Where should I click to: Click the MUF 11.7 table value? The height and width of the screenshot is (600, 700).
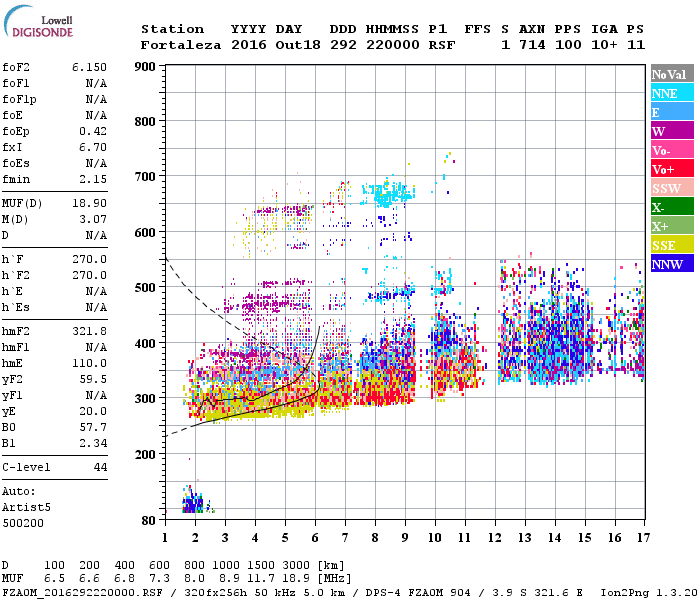[x=261, y=579]
